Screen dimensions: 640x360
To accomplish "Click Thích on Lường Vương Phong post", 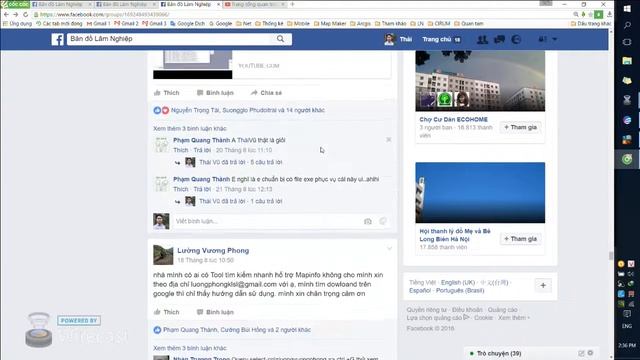I will (x=167, y=312).
